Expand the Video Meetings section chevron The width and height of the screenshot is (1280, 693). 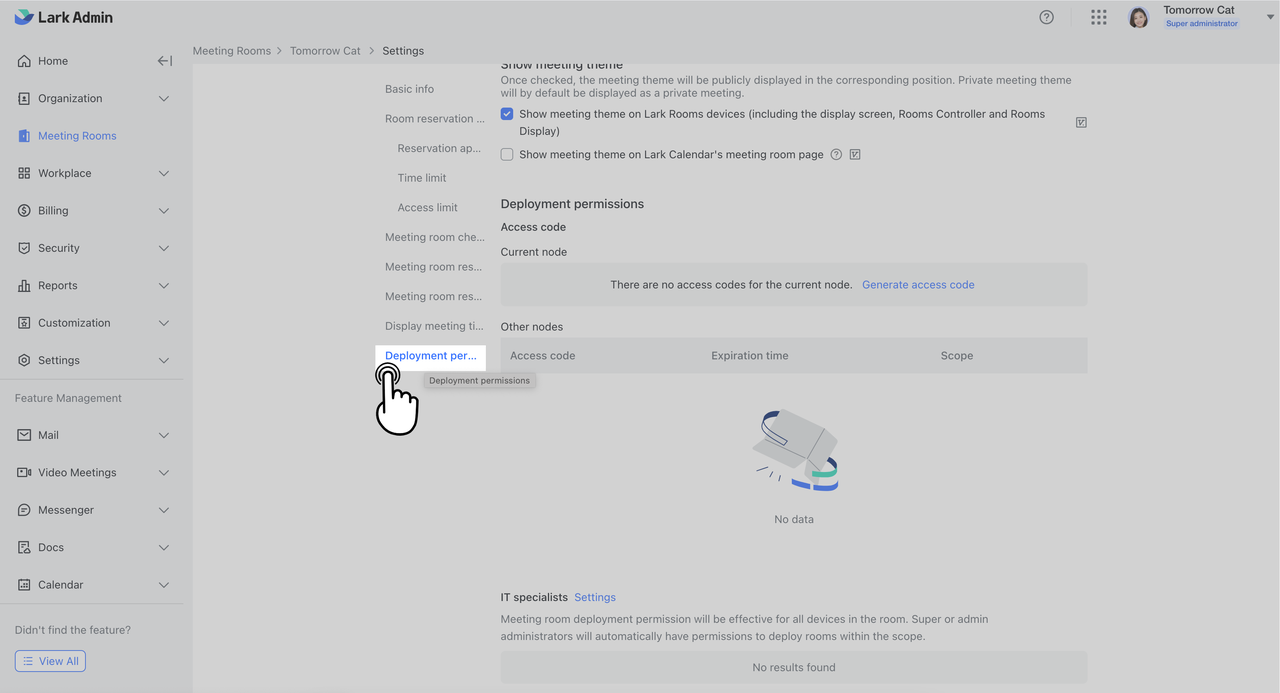click(164, 473)
